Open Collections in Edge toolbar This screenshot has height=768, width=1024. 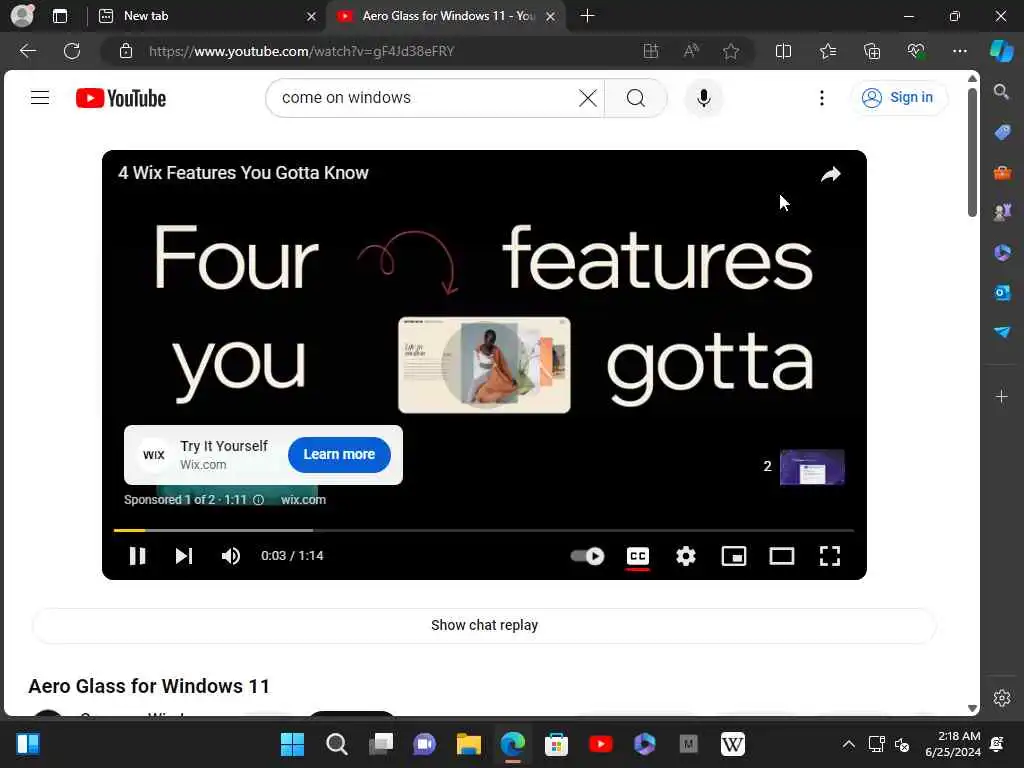point(872,51)
